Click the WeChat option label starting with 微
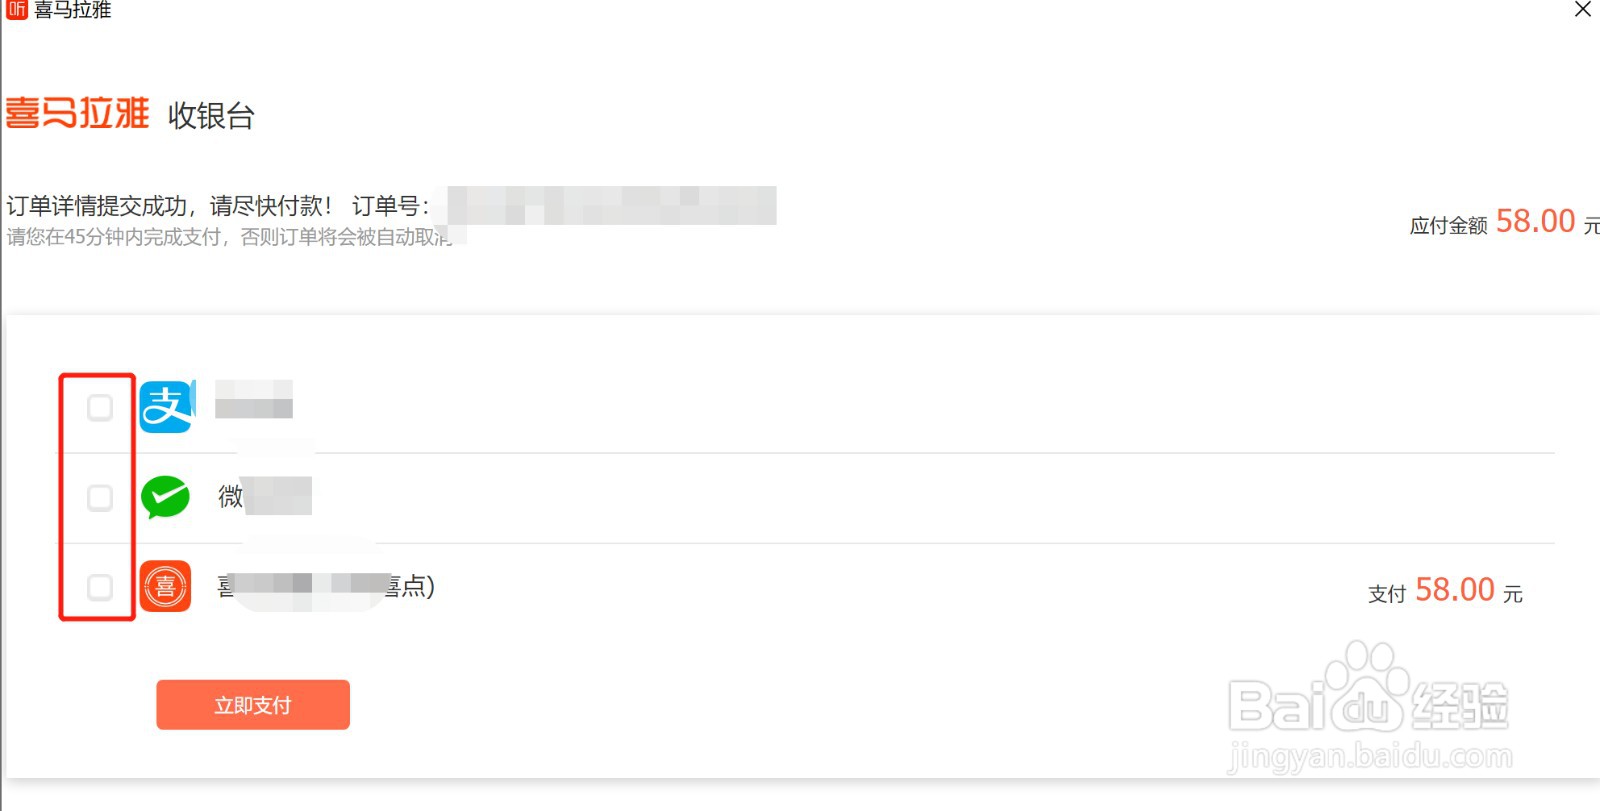Viewport: 1600px width, 811px height. pyautogui.click(x=264, y=496)
